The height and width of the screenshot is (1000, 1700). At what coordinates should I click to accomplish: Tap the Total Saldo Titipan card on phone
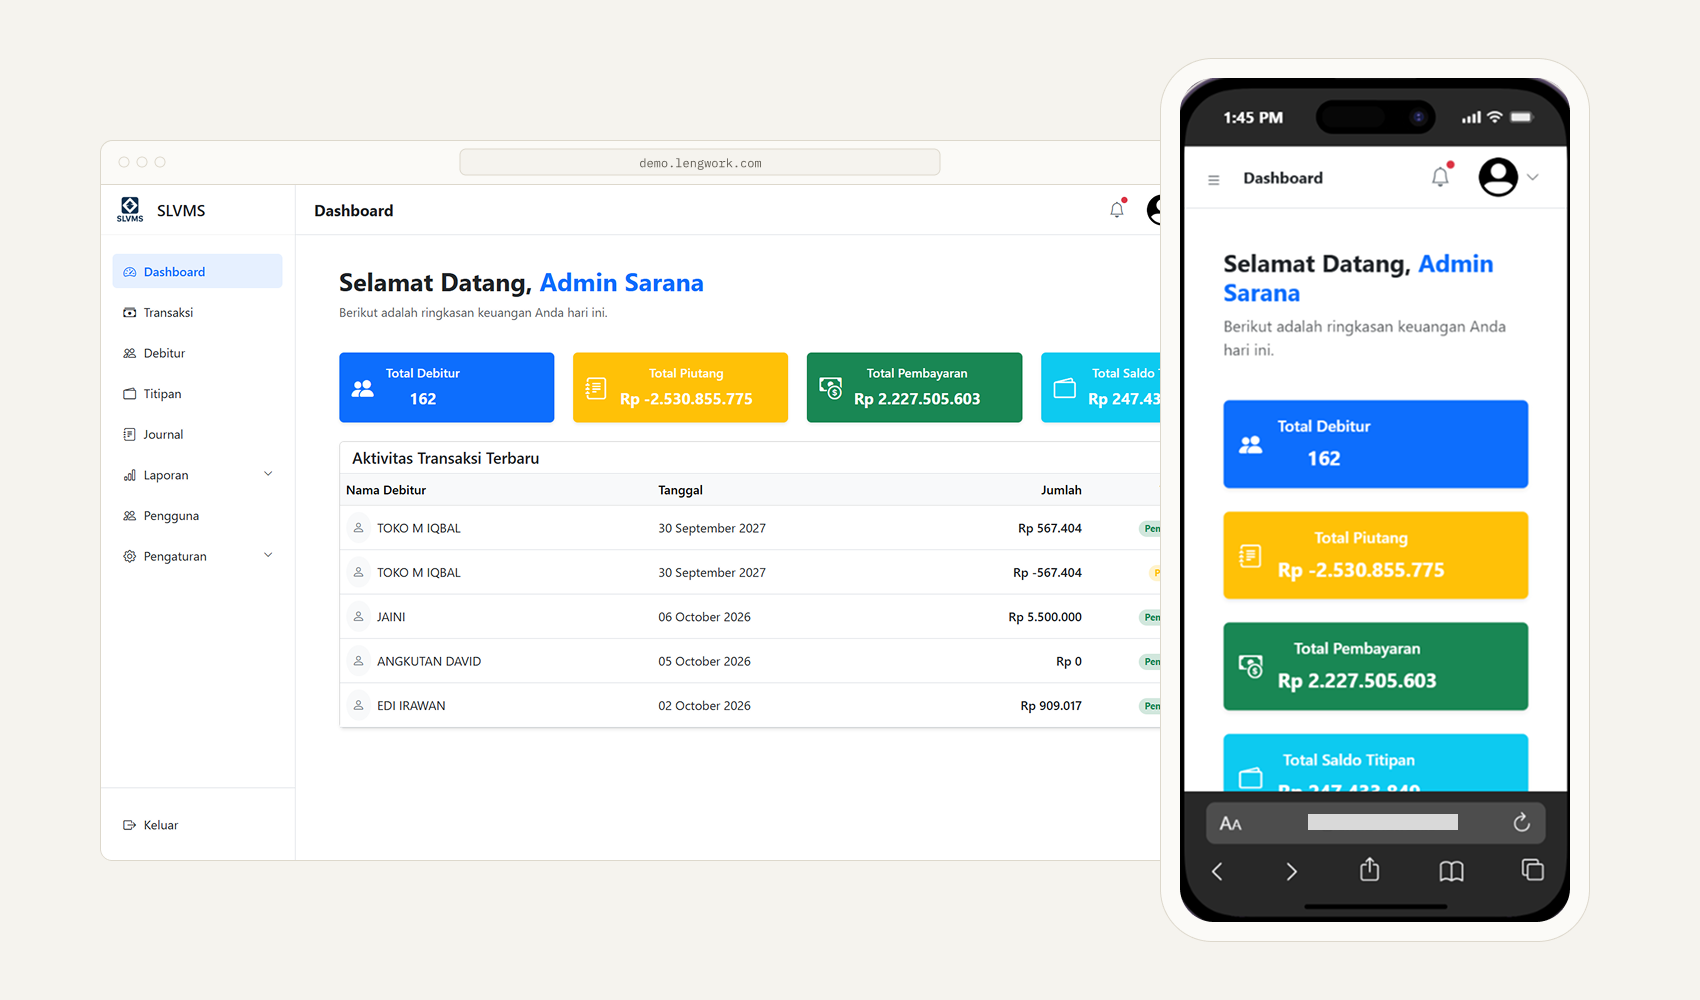[1375, 763]
